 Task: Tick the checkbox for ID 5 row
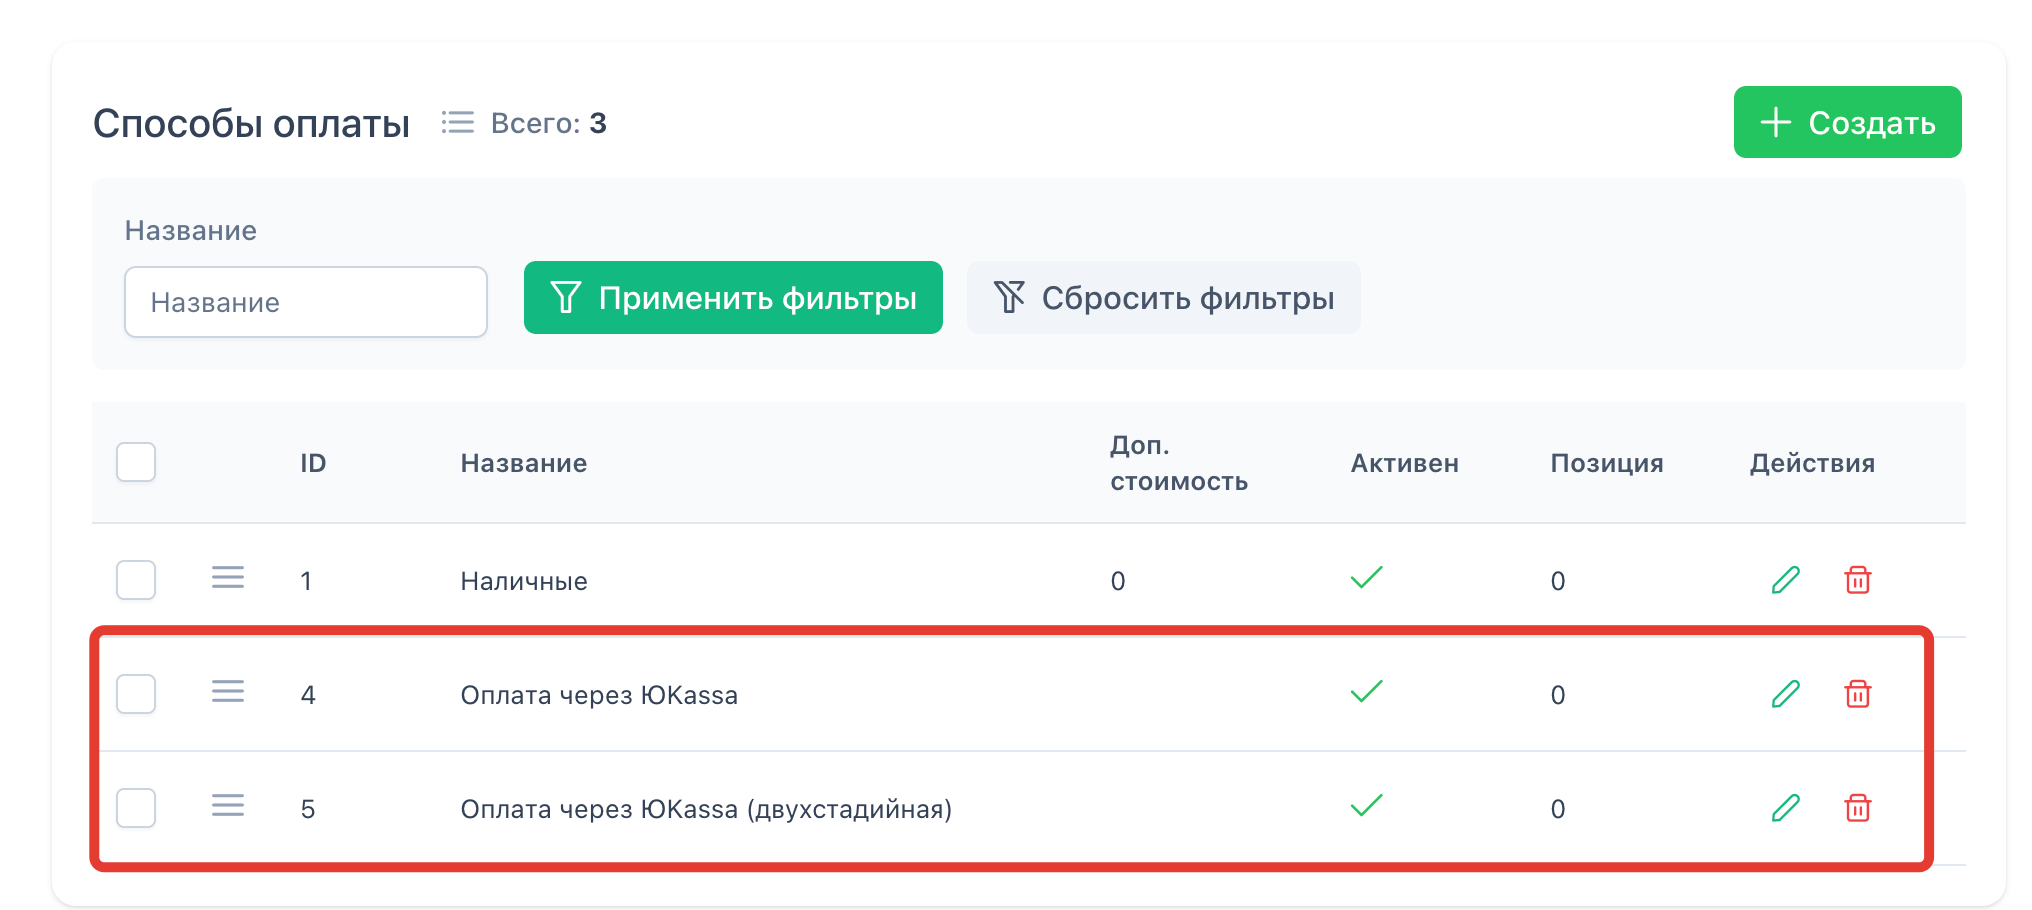click(x=136, y=808)
